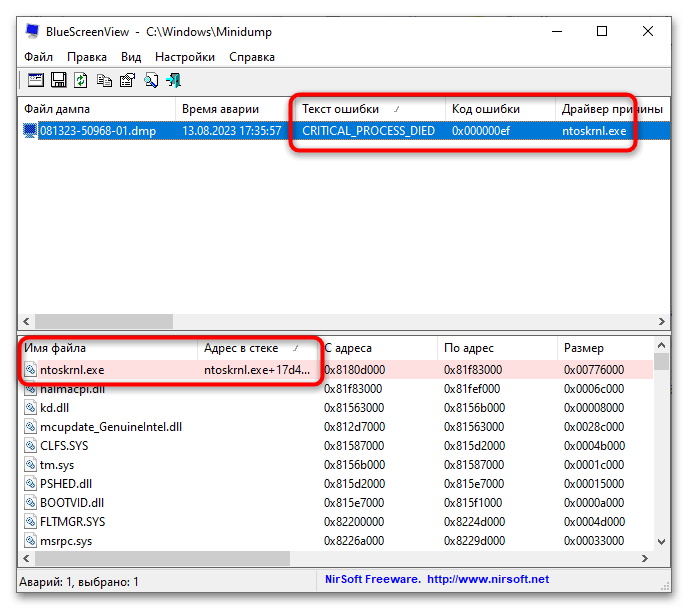688x609 pixels.
Task: Click the ntoskrnl.exe+17d4... stack address cell
Action: [257, 369]
